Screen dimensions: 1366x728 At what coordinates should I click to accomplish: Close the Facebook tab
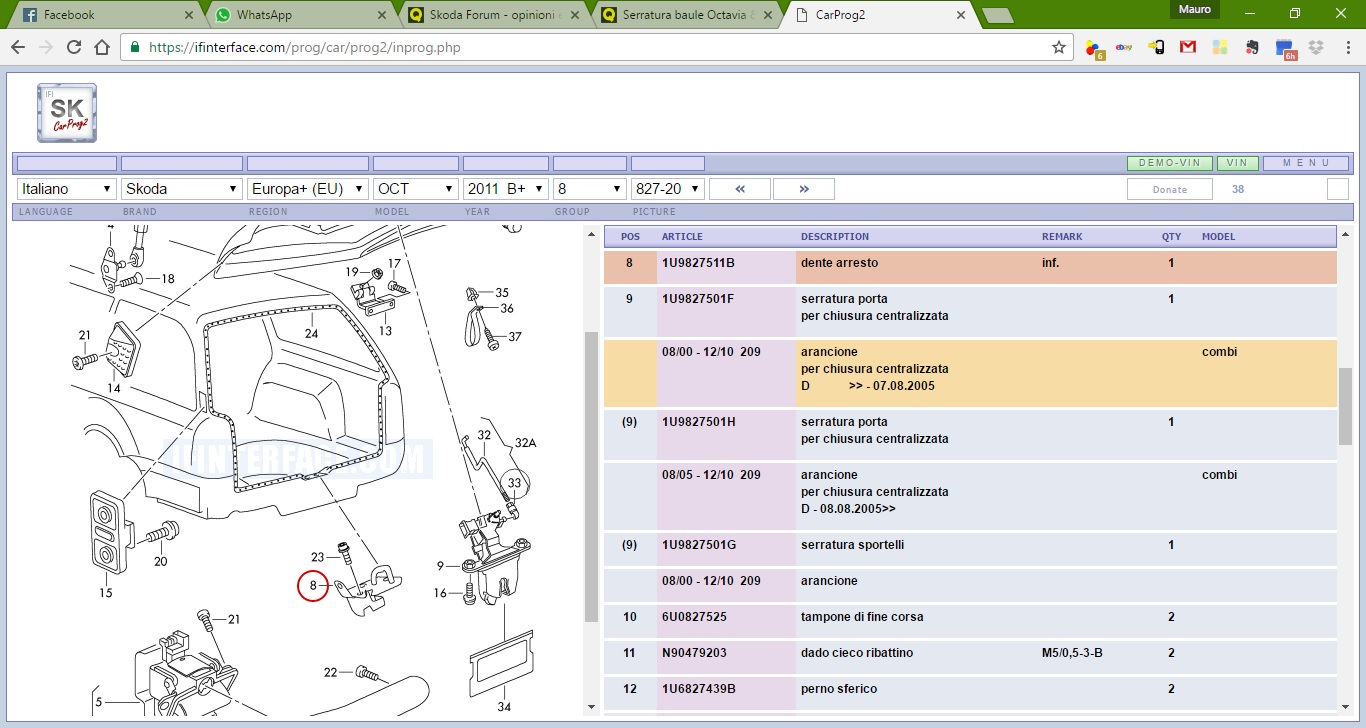(190, 15)
